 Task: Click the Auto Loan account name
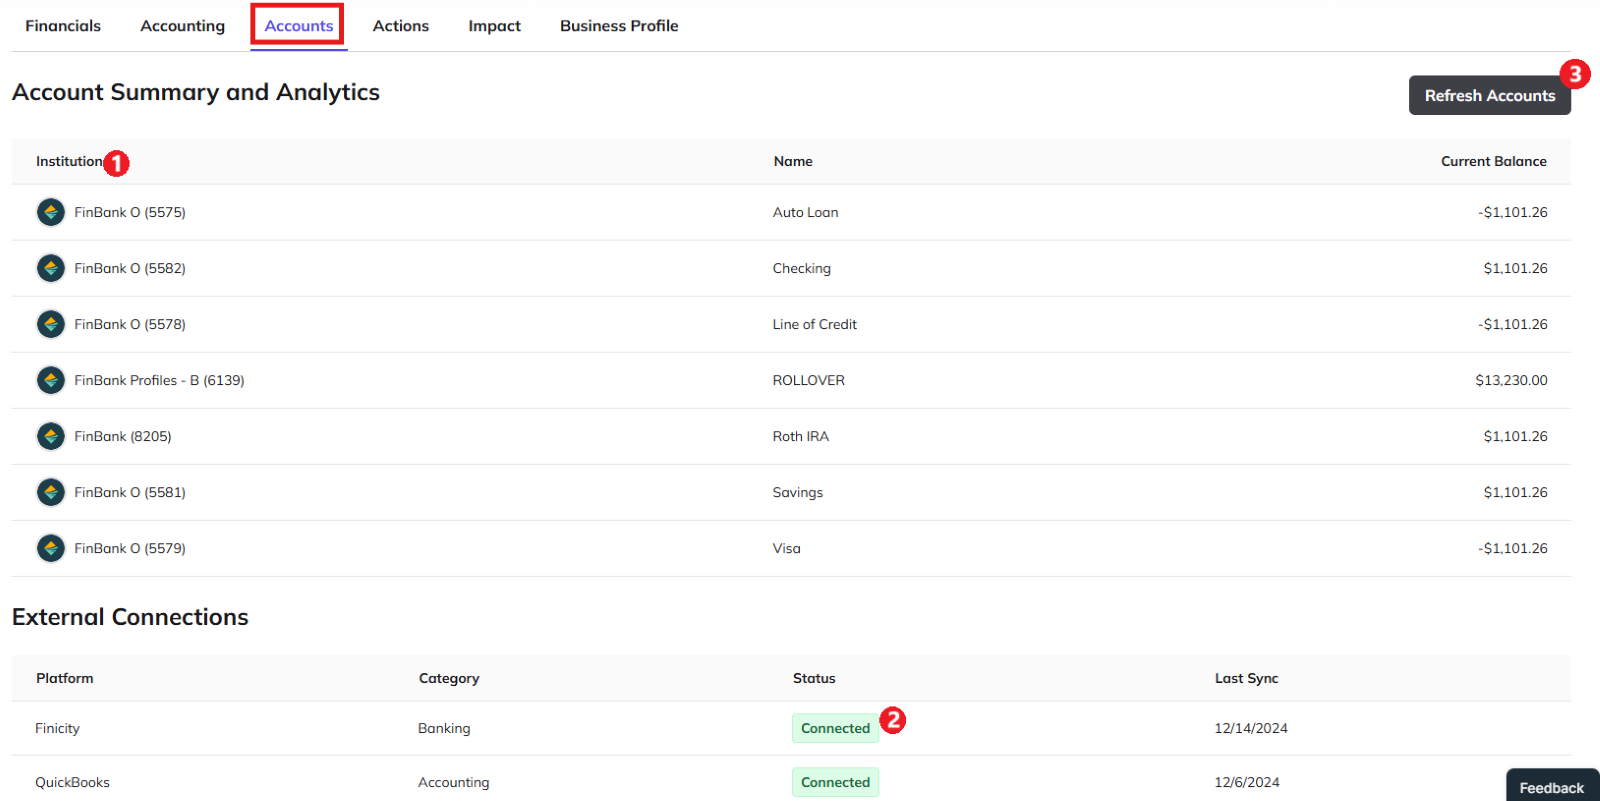805,212
